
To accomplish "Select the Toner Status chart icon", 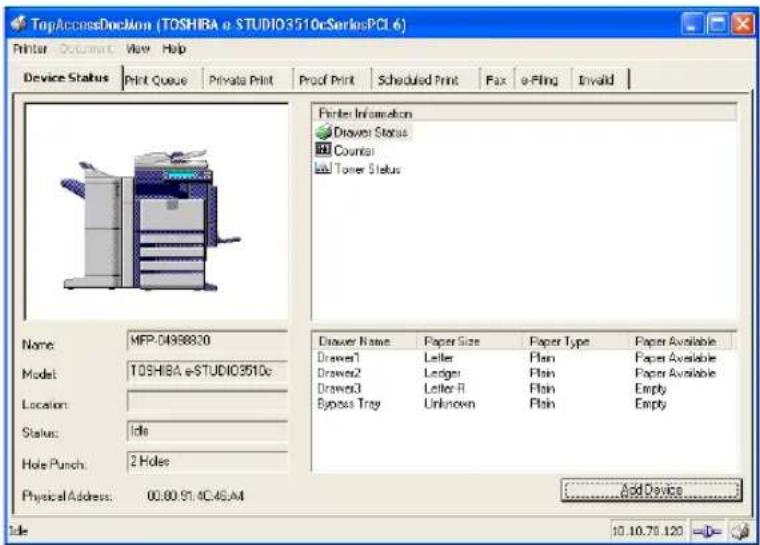I will [323, 168].
